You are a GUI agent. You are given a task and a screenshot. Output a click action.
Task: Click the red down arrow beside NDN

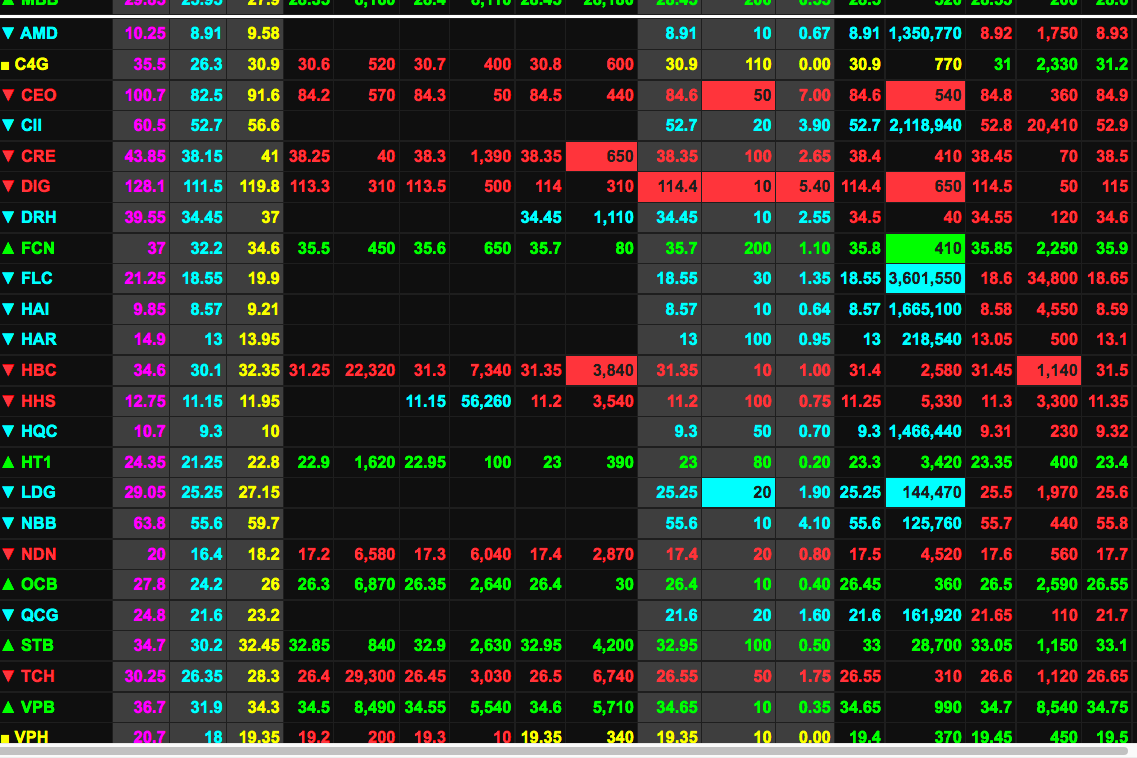8,554
